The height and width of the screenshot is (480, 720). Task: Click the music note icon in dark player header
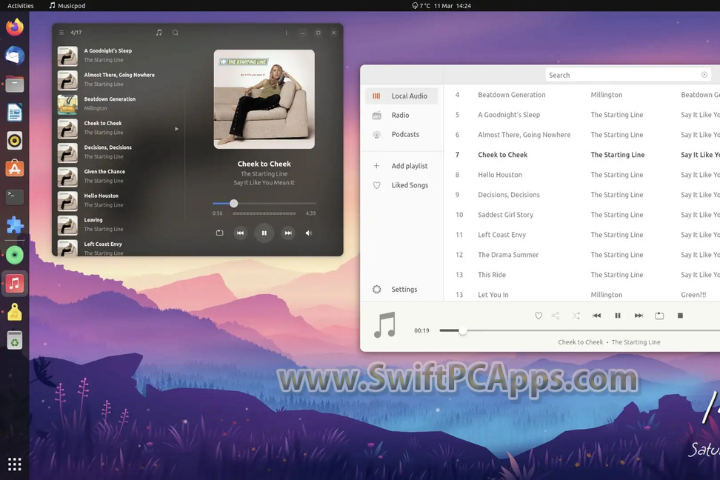pos(159,33)
